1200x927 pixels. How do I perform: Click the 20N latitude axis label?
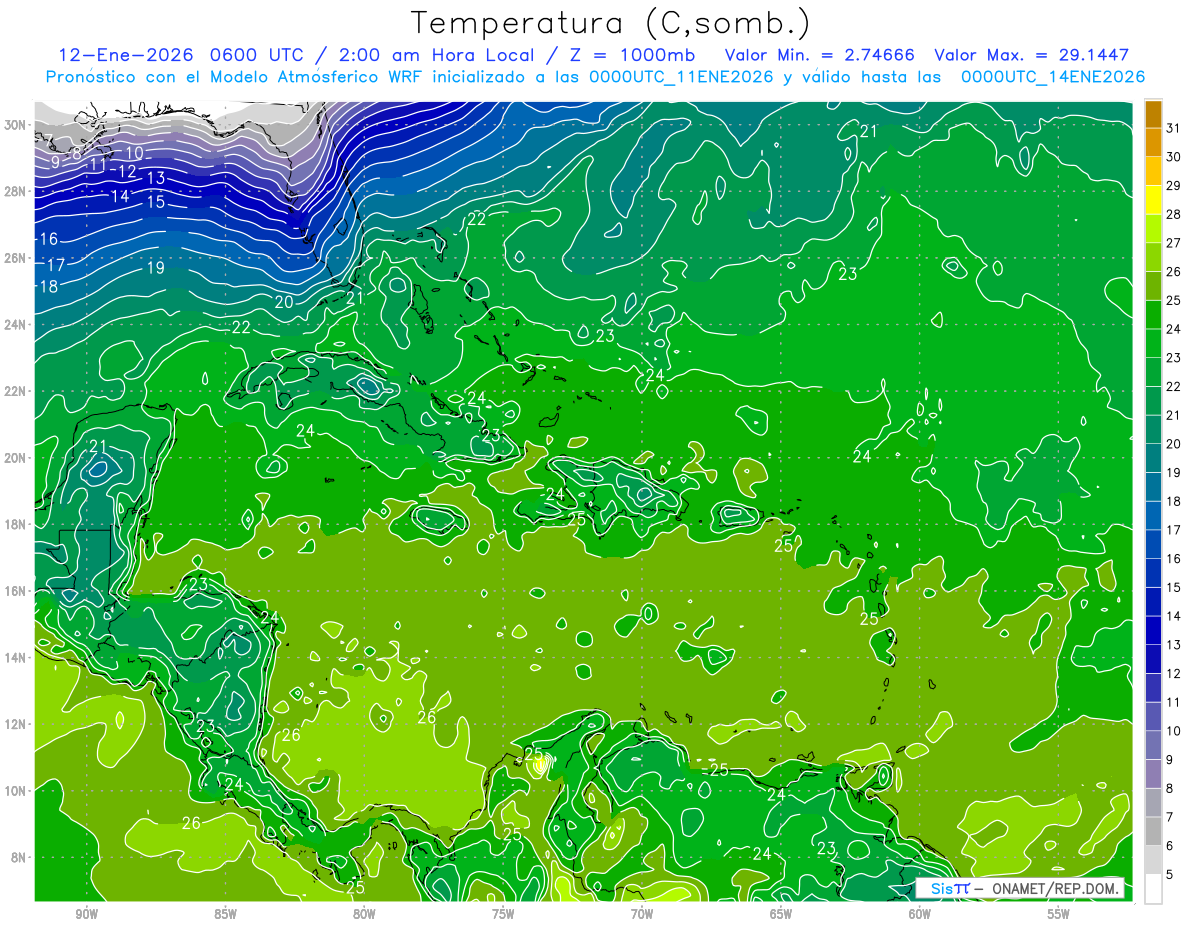point(17,458)
